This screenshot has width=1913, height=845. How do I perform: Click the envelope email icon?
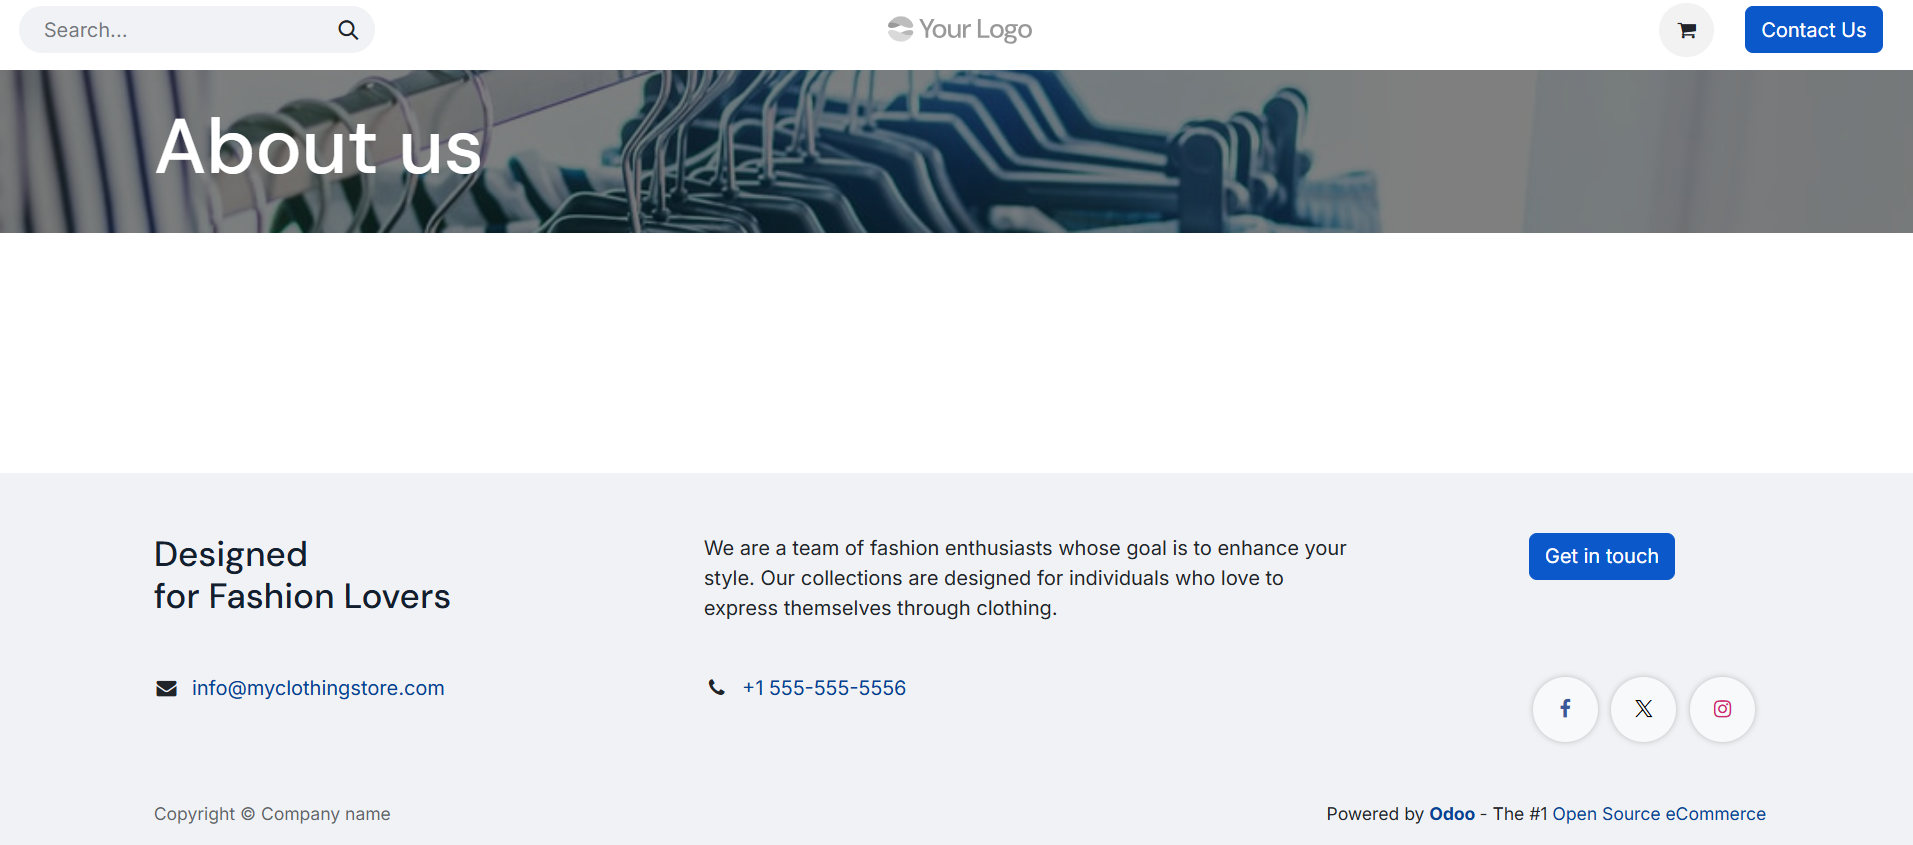(x=166, y=688)
